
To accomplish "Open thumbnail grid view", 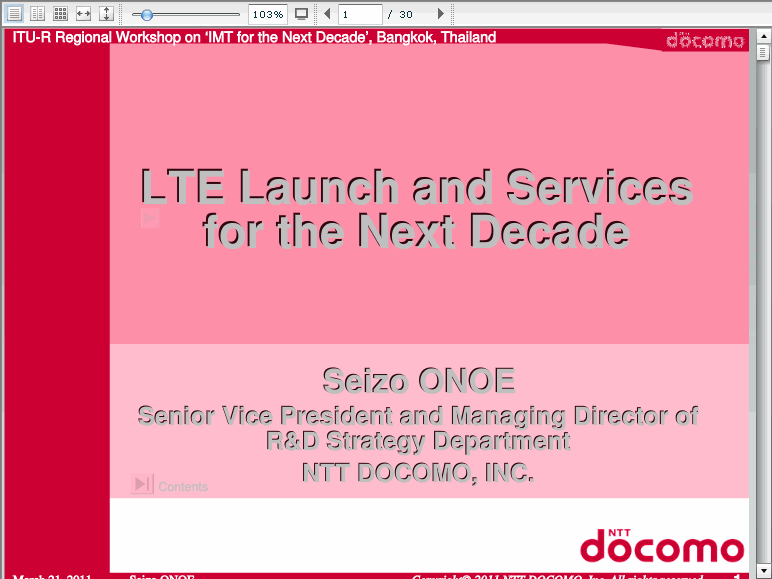I will point(60,14).
